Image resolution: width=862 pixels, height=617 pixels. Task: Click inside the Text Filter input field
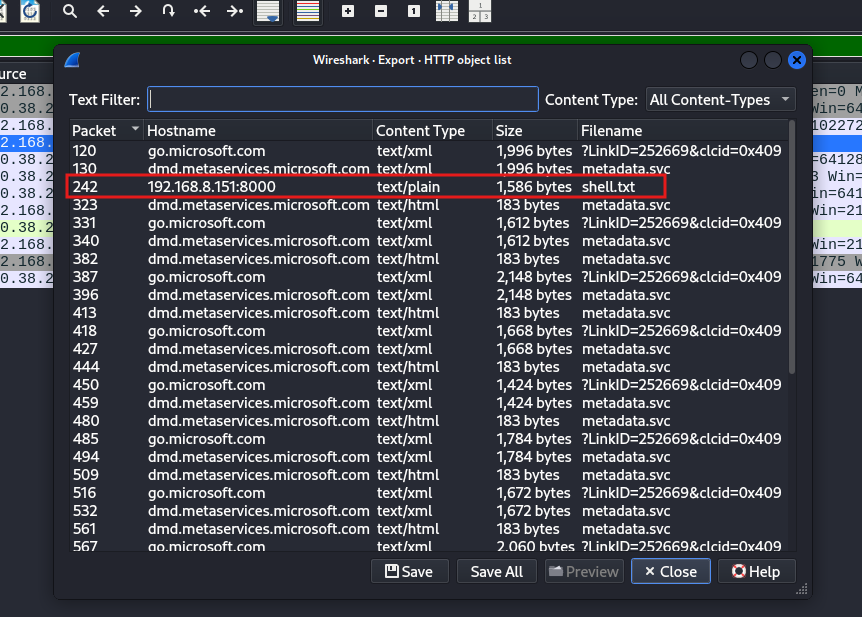(343, 98)
